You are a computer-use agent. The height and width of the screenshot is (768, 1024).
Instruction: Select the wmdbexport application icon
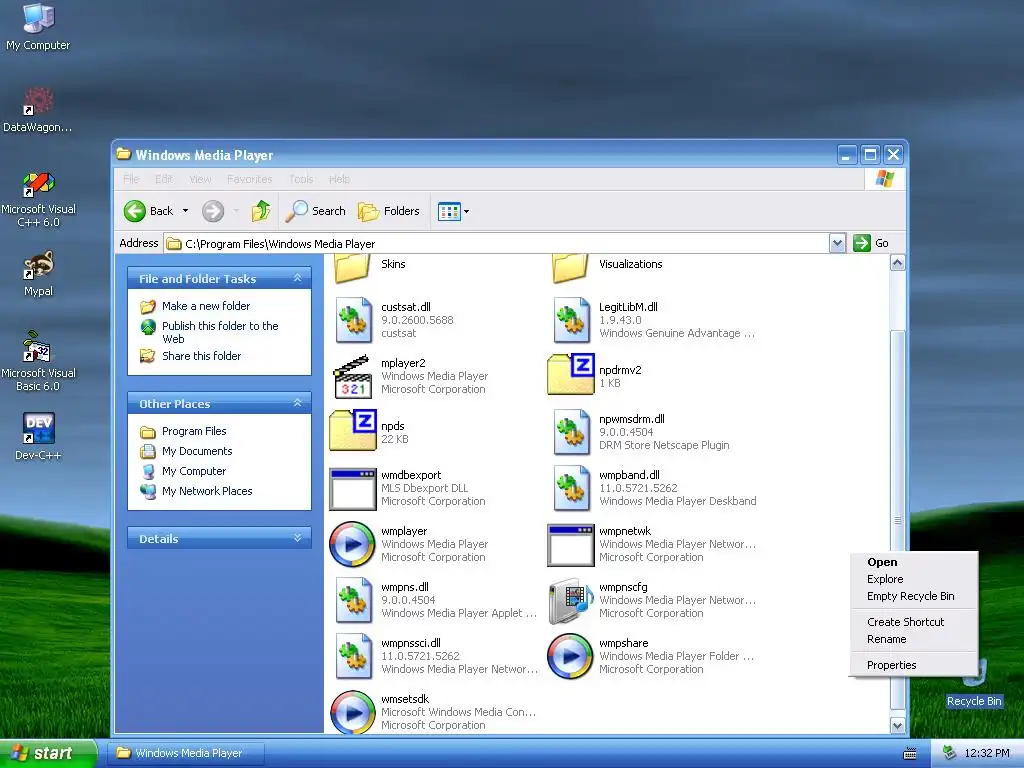(353, 488)
